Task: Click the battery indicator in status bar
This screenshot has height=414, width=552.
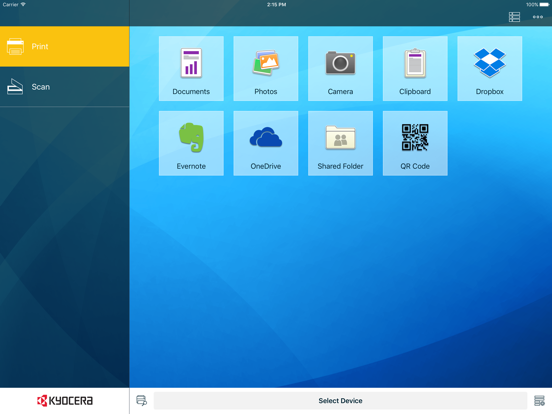Action: click(x=544, y=5)
